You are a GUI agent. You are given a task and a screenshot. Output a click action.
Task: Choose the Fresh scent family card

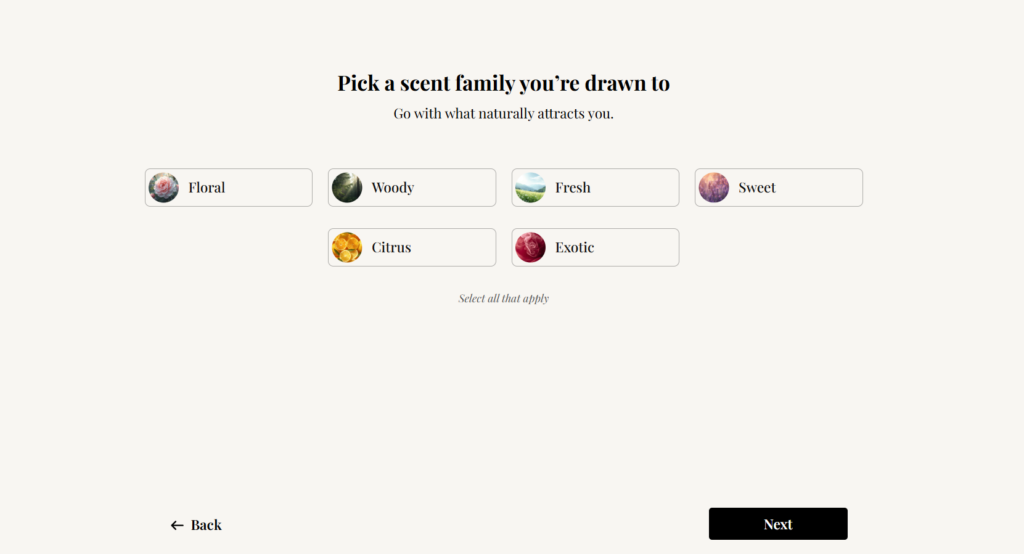[x=596, y=187]
